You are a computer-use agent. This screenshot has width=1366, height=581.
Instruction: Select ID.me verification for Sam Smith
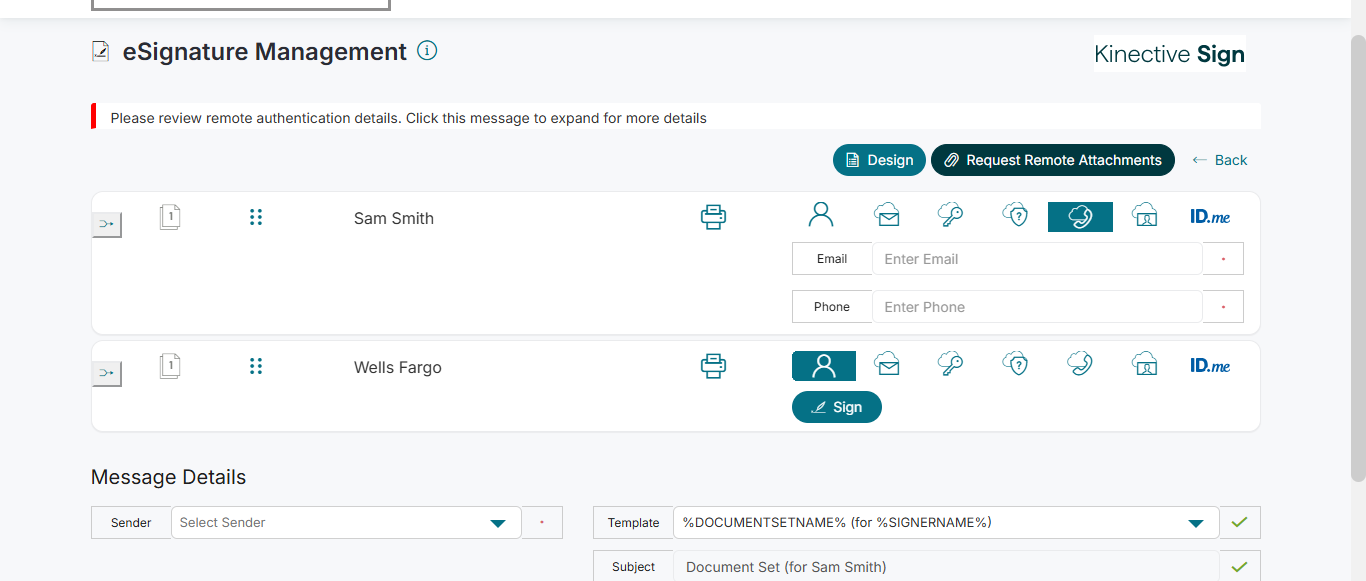[1210, 216]
